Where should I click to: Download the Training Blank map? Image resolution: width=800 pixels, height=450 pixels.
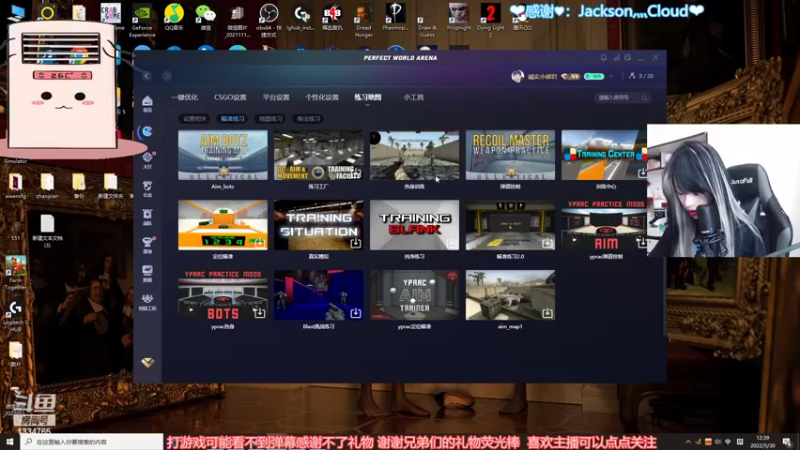point(451,243)
